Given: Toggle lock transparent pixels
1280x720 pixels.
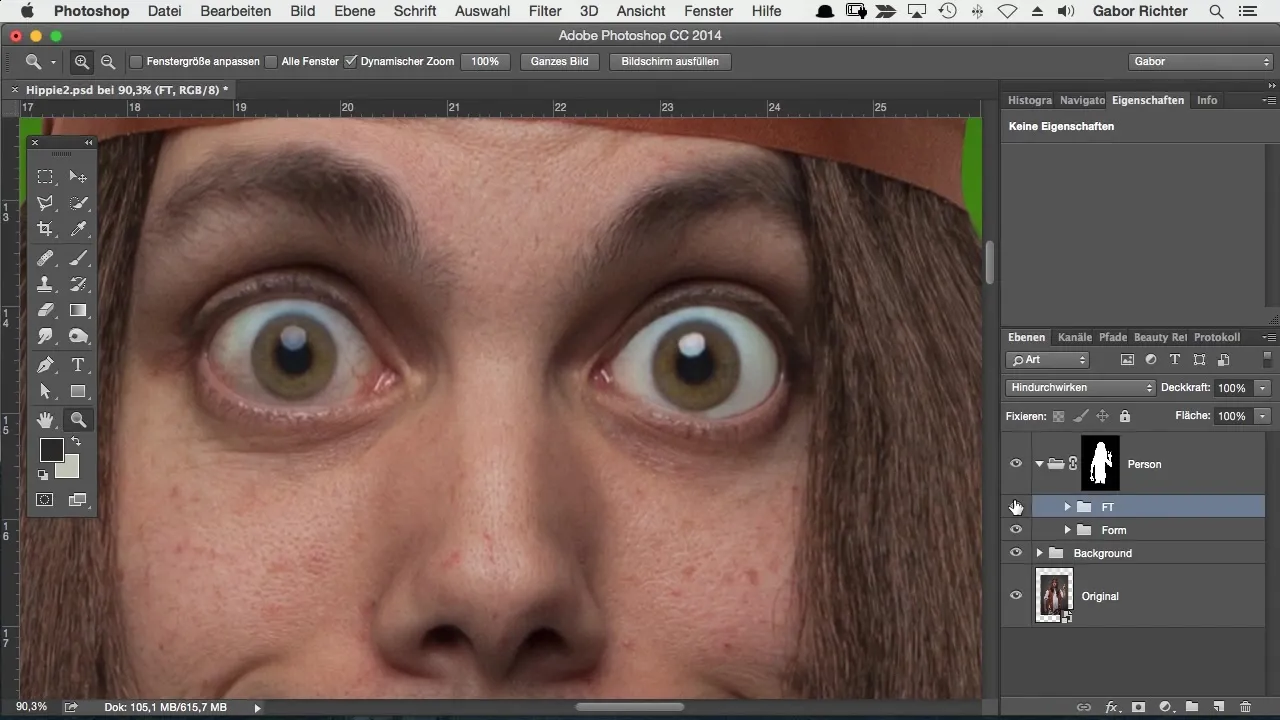Looking at the screenshot, I should click(x=1058, y=416).
